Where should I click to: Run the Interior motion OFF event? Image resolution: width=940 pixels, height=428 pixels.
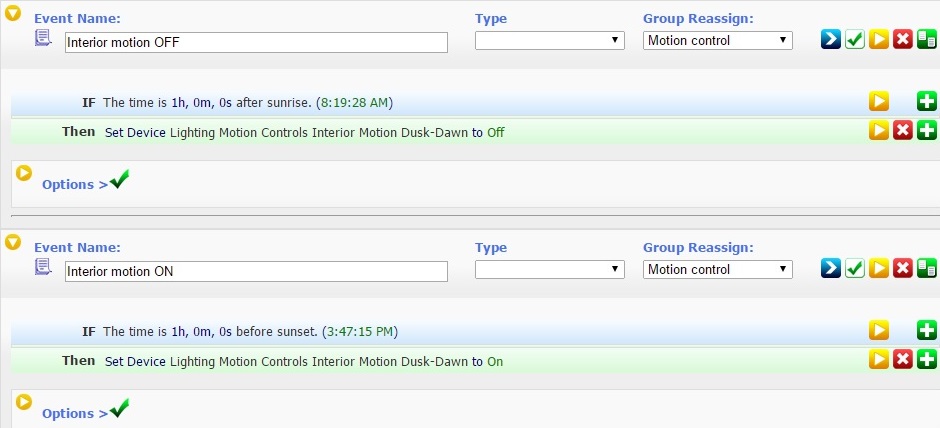point(878,40)
